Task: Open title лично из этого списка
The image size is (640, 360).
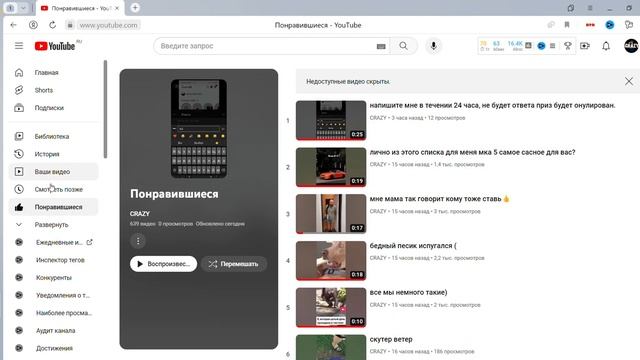Action: tap(472, 152)
